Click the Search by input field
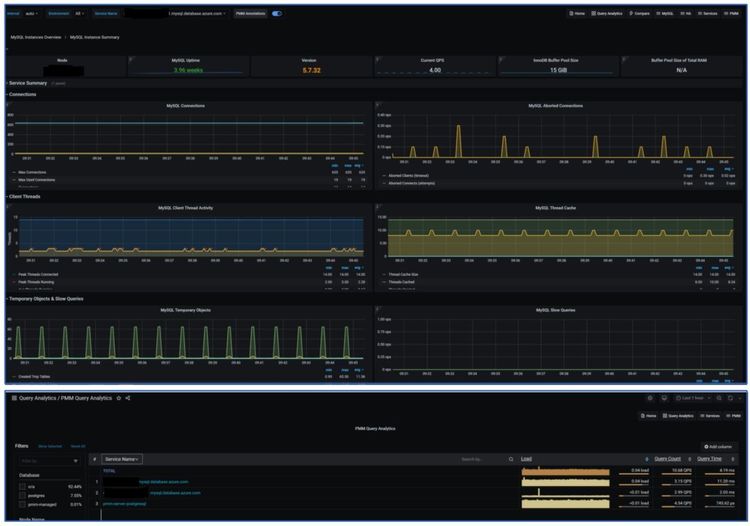Screen dimensions: 750x526 coord(482,459)
